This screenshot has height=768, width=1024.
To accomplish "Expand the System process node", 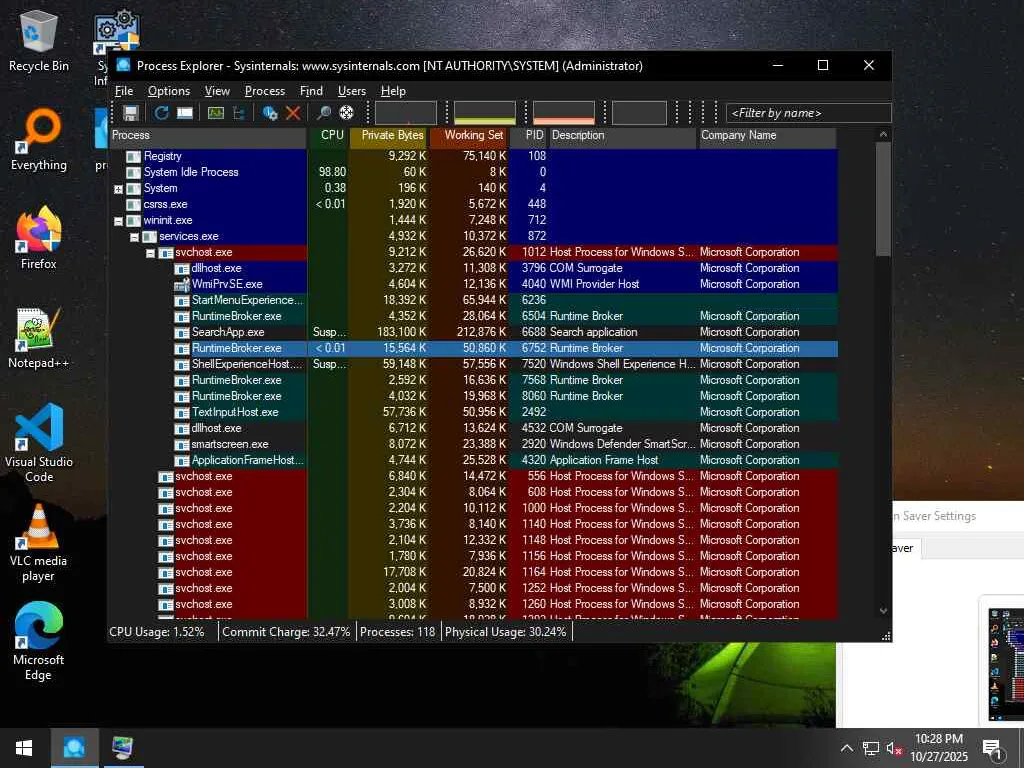I will pyautogui.click(x=118, y=189).
